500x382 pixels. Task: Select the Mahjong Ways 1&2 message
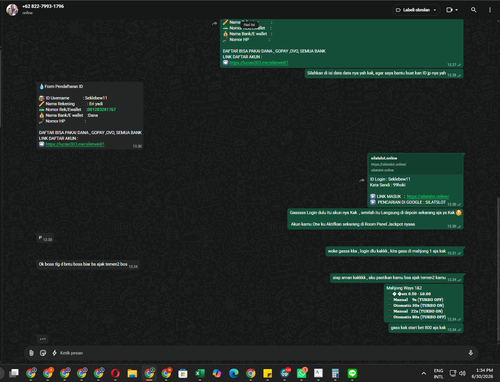pyautogui.click(x=423, y=303)
